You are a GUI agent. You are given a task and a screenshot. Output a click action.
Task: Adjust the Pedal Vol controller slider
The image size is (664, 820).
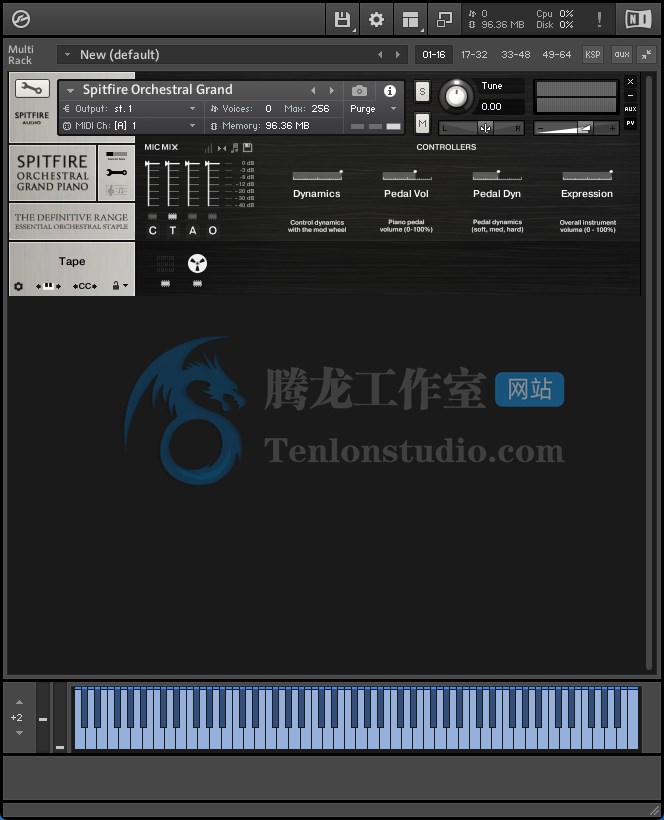pos(407,175)
